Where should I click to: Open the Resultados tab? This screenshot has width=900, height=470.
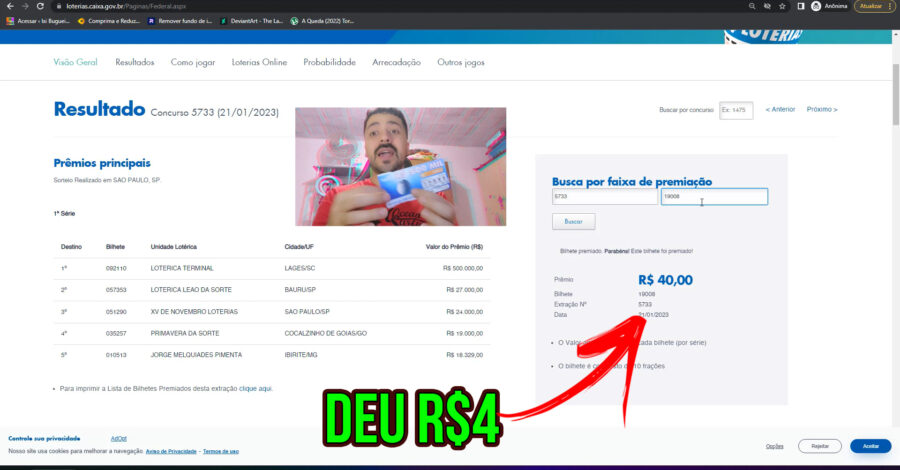point(134,62)
